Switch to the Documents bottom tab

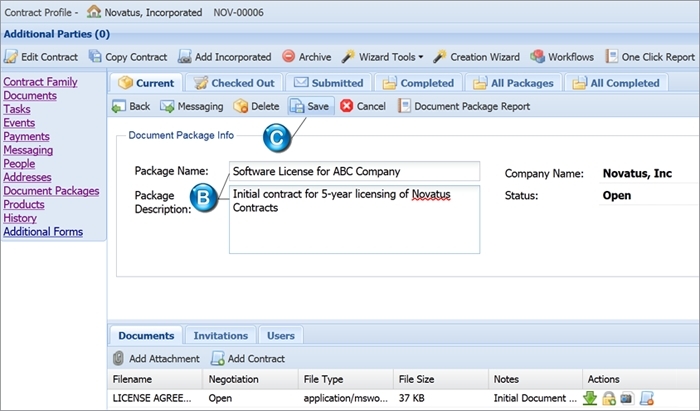click(x=146, y=335)
